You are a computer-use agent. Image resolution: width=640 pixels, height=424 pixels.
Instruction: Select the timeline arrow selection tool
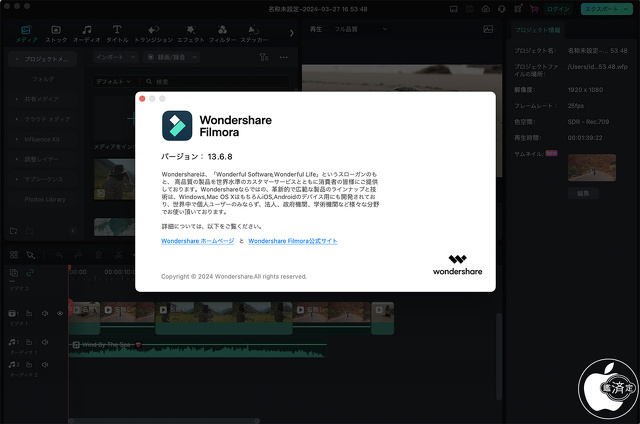point(31,255)
